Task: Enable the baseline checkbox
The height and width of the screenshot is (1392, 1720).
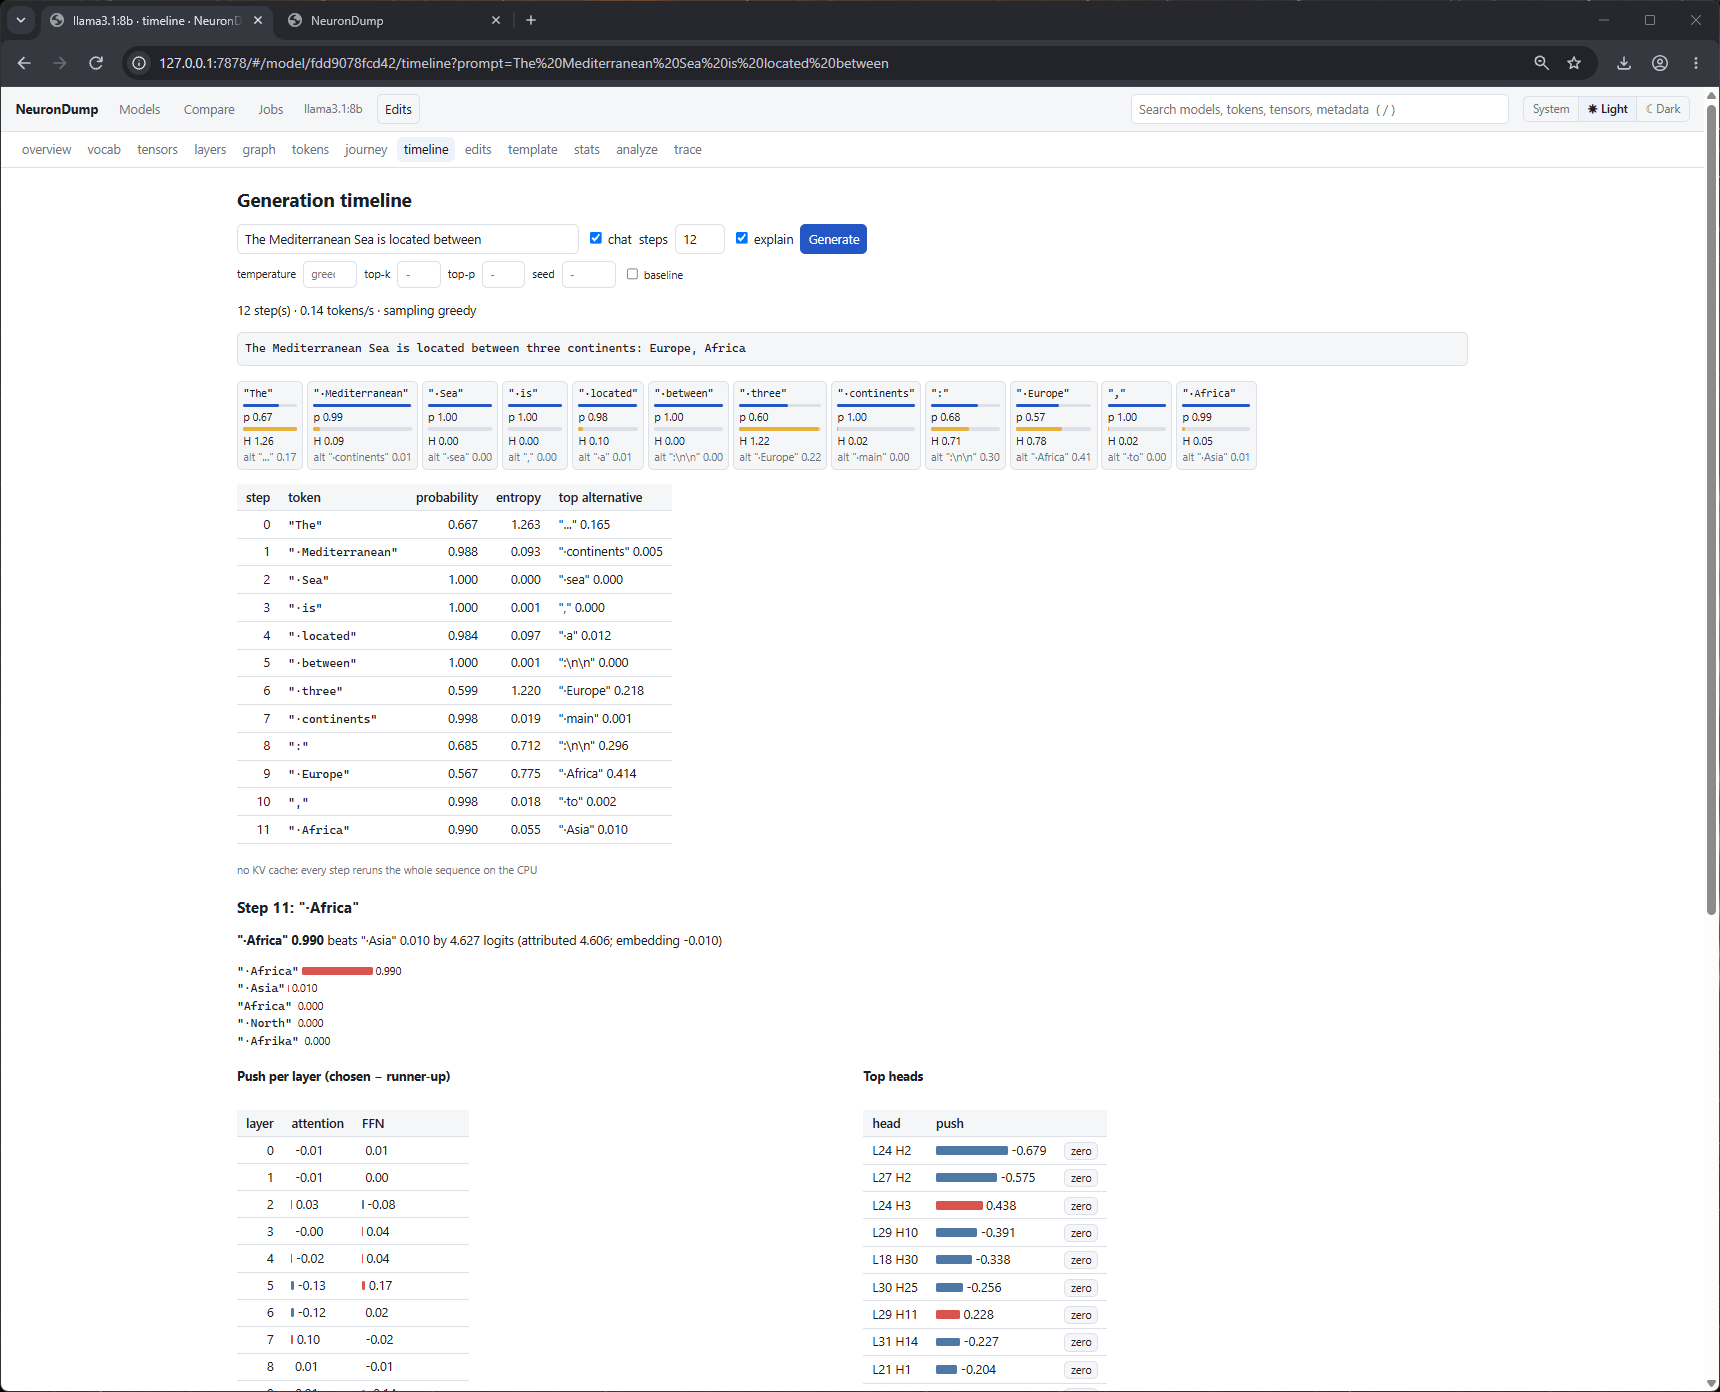Action: pos(632,274)
